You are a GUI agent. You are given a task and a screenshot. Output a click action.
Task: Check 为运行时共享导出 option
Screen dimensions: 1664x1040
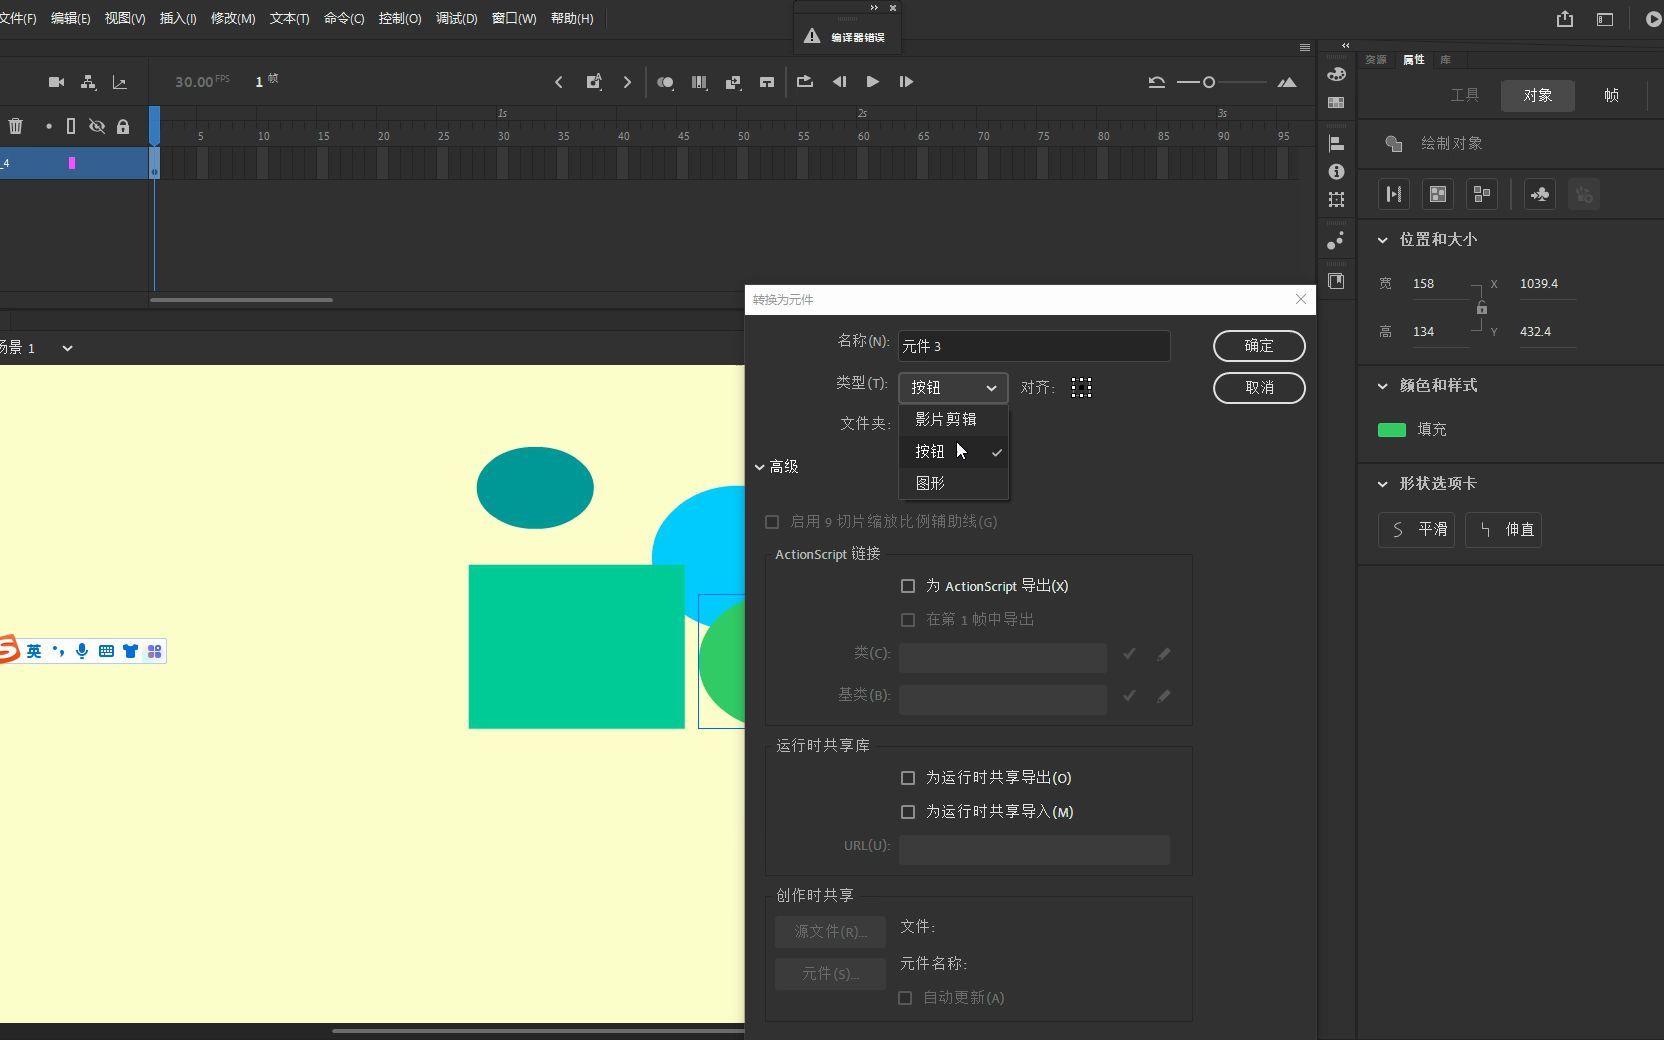point(908,778)
